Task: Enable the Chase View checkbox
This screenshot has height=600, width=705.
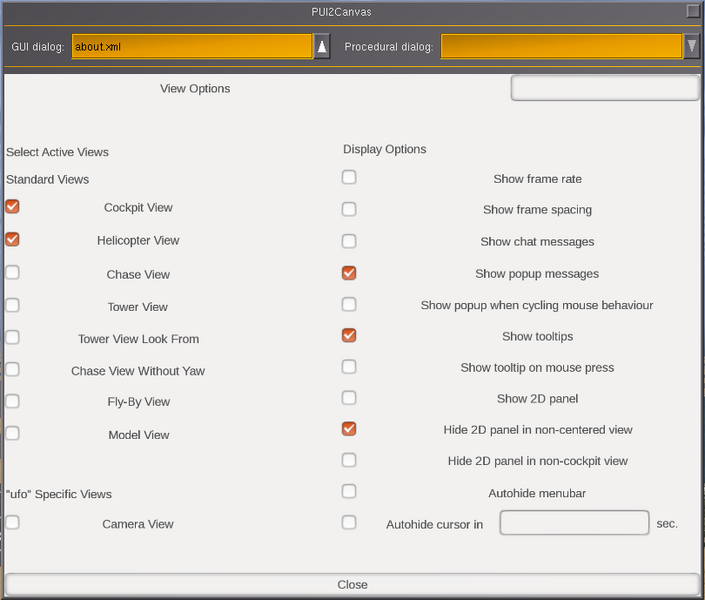Action: pos(13,272)
